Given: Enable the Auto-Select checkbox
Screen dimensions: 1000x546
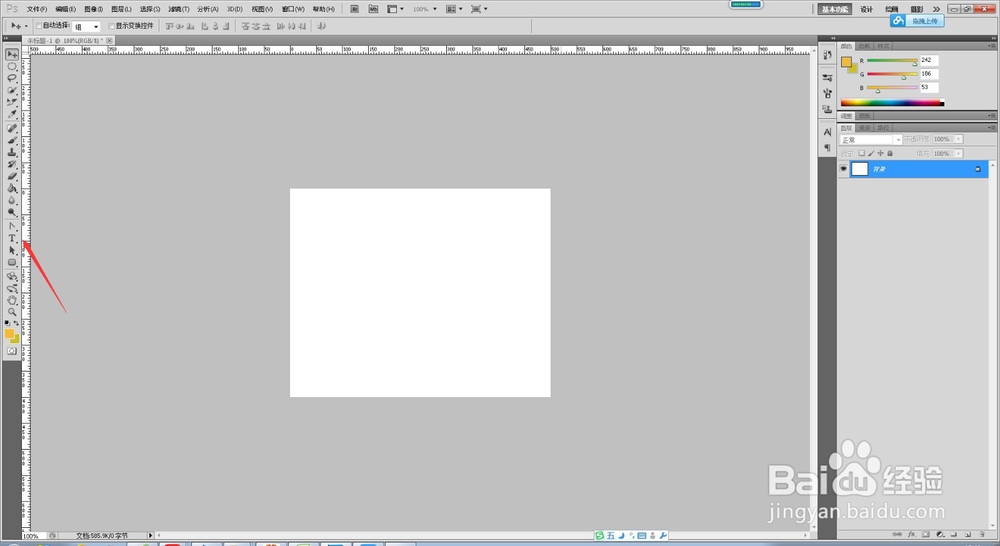Looking at the screenshot, I should (38, 26).
